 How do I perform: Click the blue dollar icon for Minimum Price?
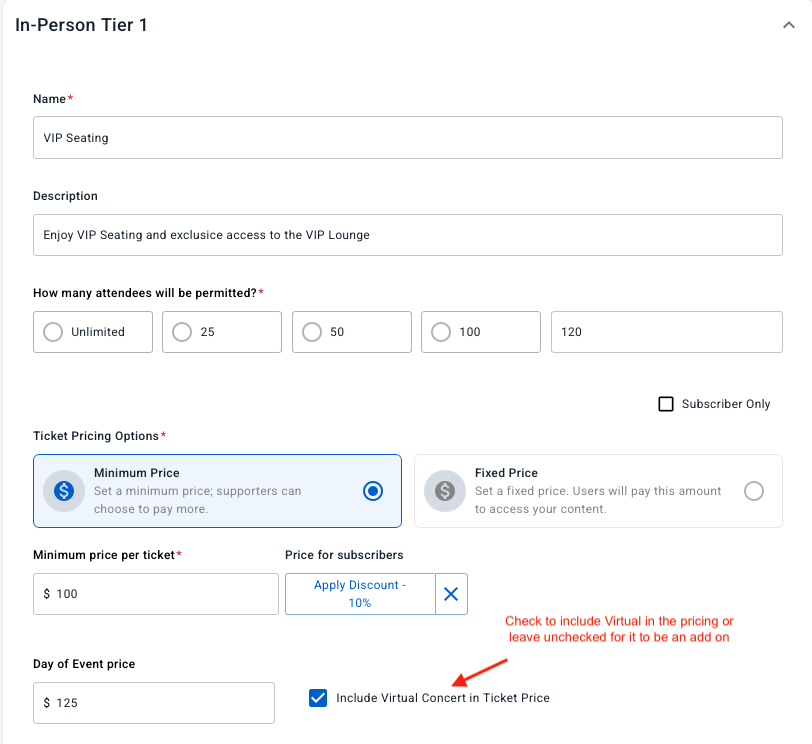tap(65, 491)
